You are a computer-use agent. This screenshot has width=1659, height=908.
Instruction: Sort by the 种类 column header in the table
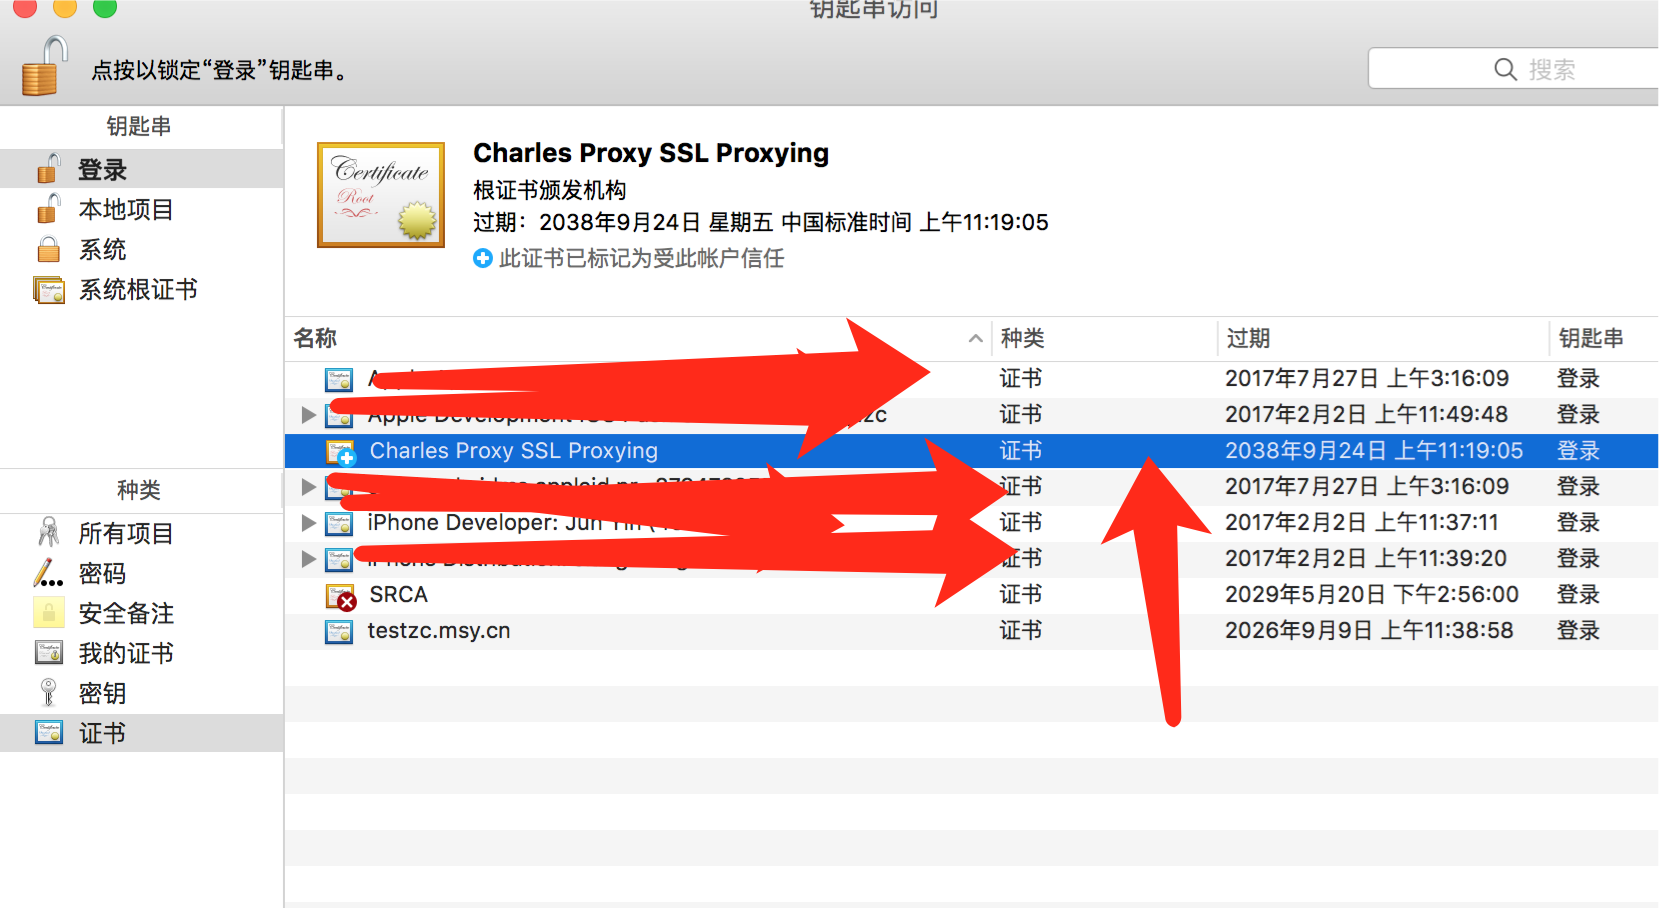click(1104, 338)
